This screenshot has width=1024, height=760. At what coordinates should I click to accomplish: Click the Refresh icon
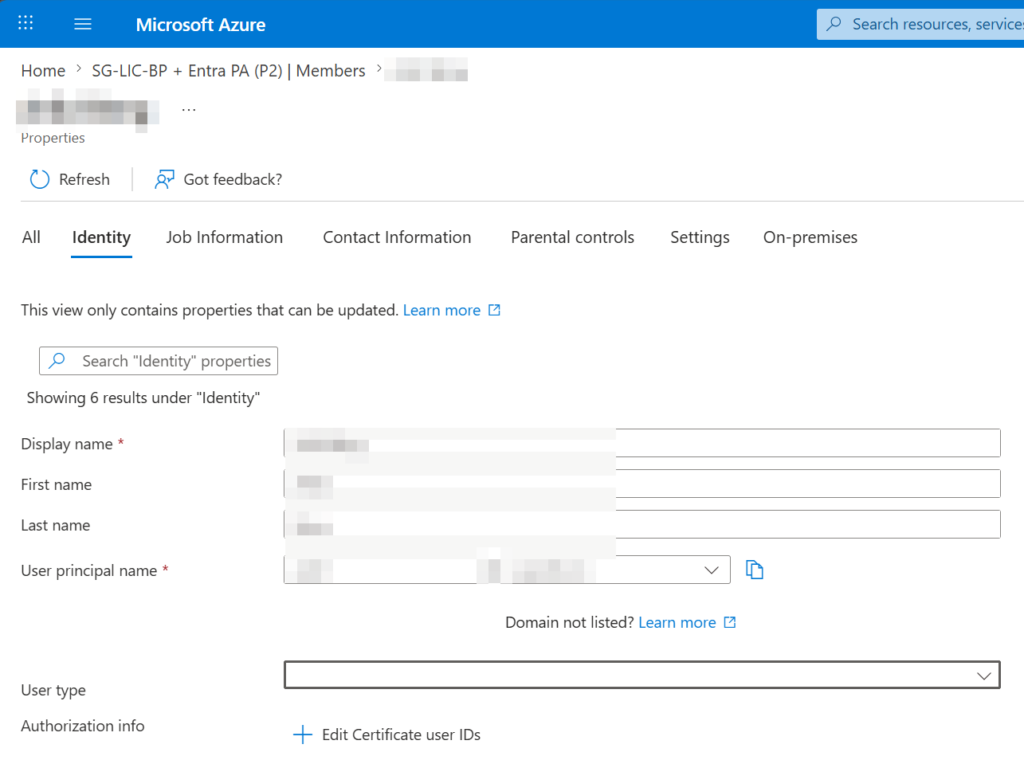click(x=39, y=179)
